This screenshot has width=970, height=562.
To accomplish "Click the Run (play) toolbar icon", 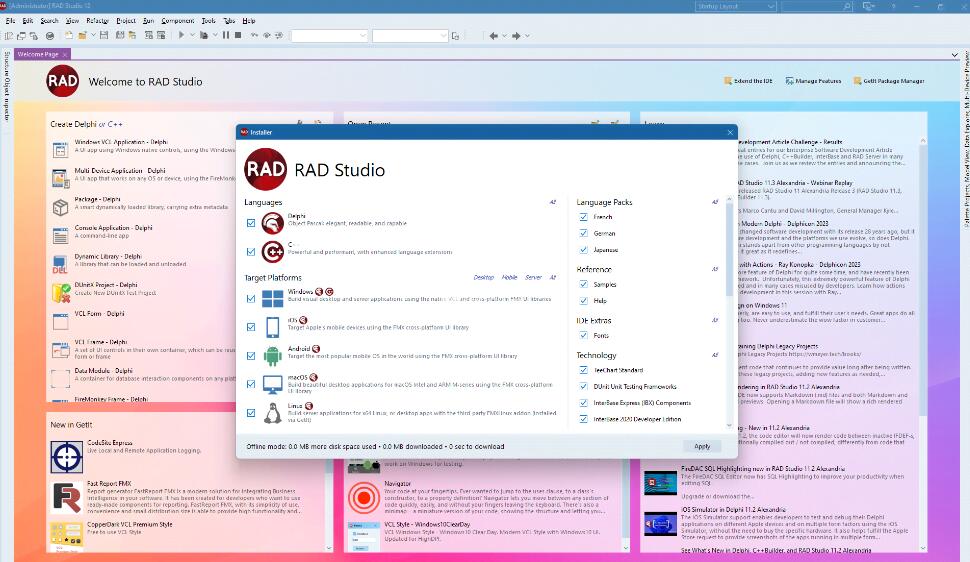I will (180, 36).
